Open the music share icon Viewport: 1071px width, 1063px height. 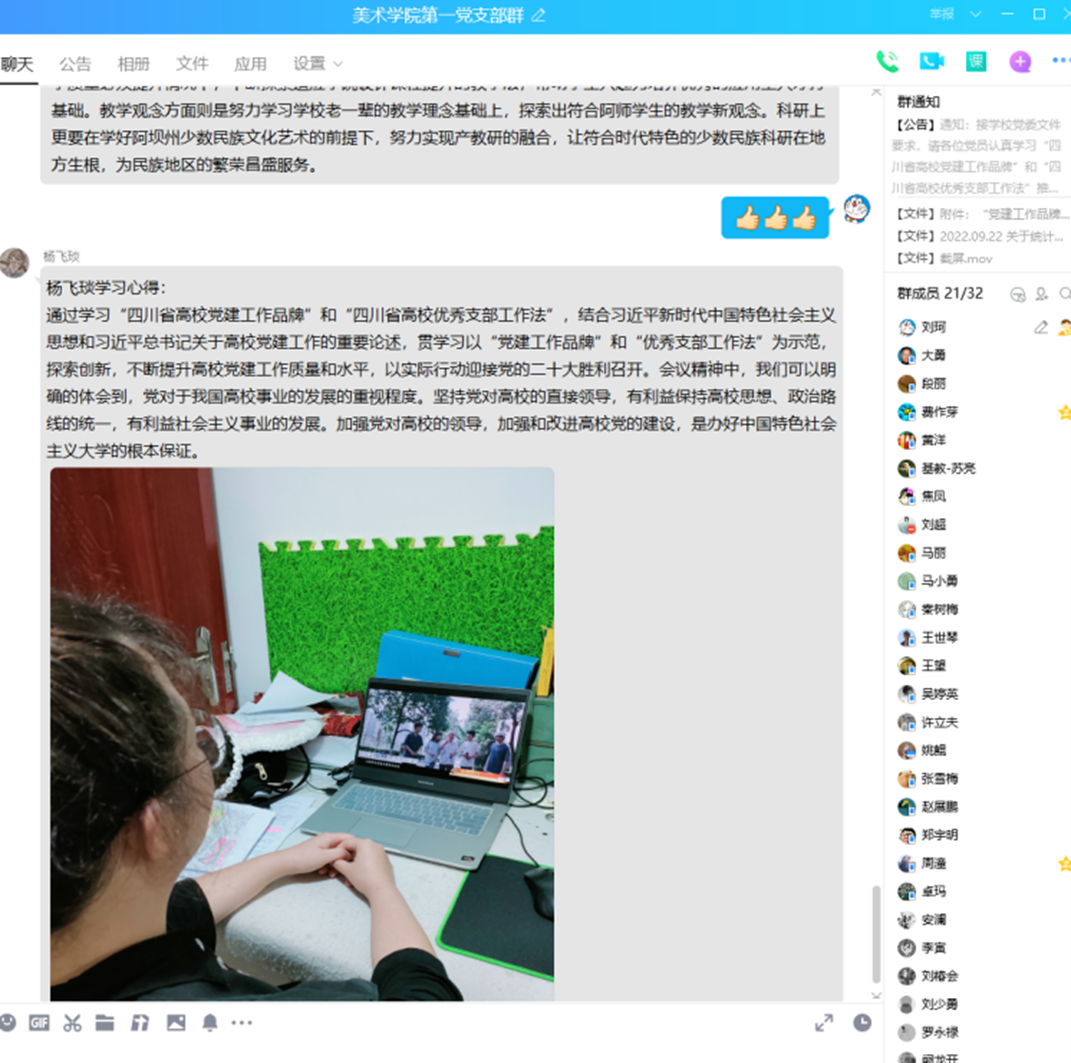[x=140, y=1023]
